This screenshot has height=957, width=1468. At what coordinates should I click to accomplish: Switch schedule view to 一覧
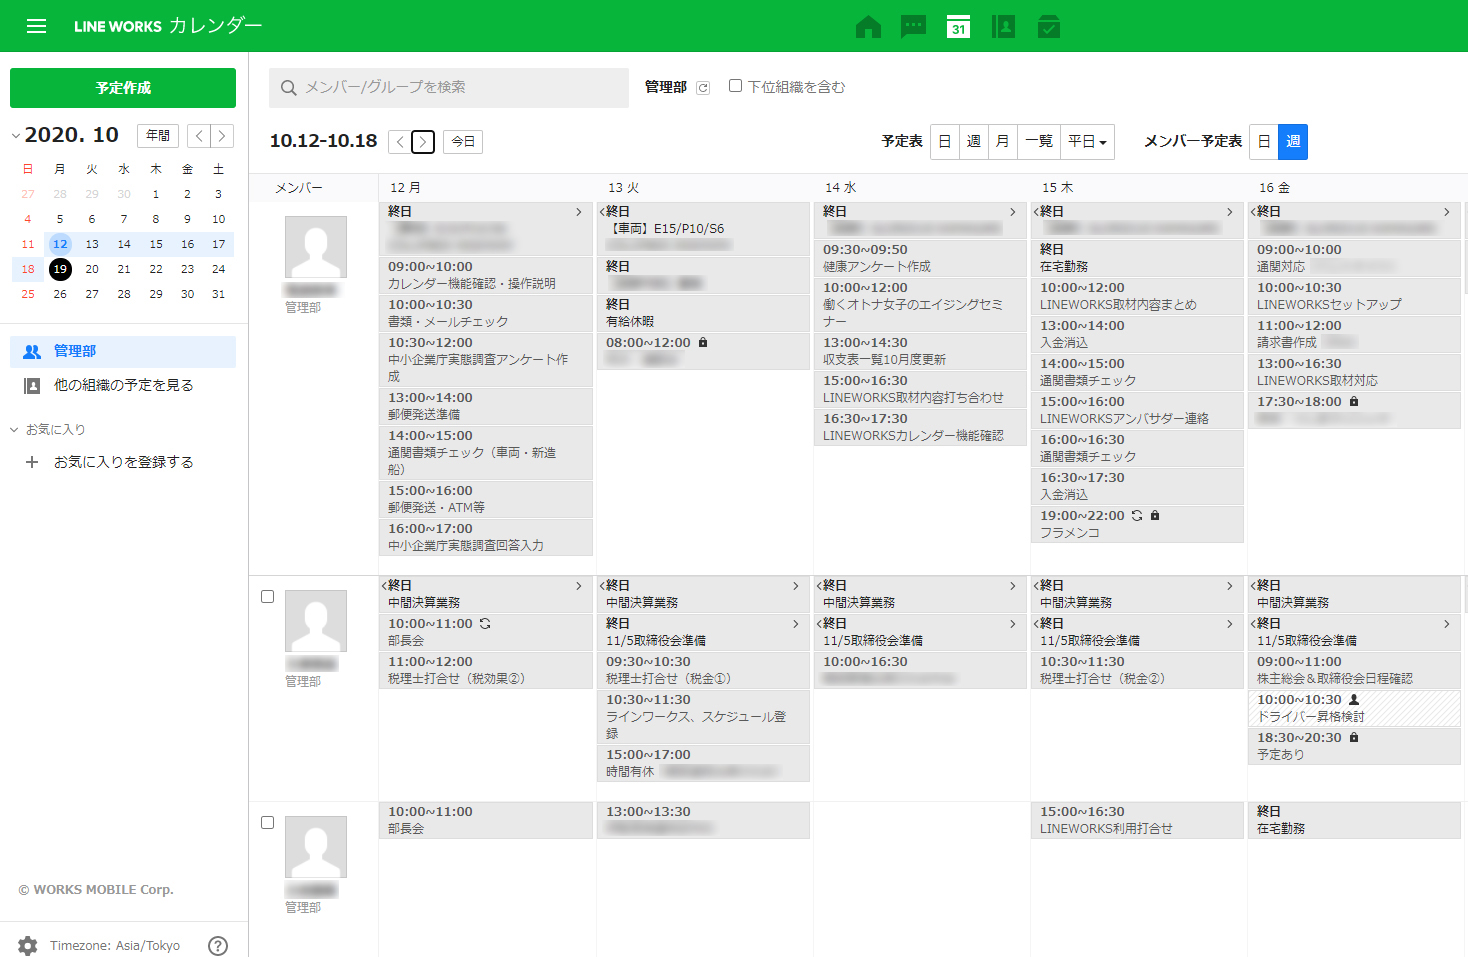point(1039,142)
